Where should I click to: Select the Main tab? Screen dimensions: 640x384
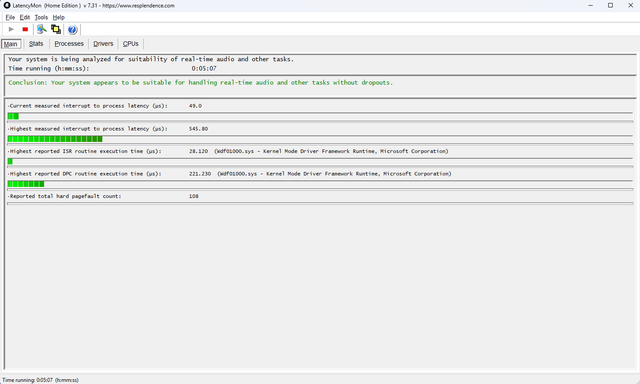[x=11, y=44]
